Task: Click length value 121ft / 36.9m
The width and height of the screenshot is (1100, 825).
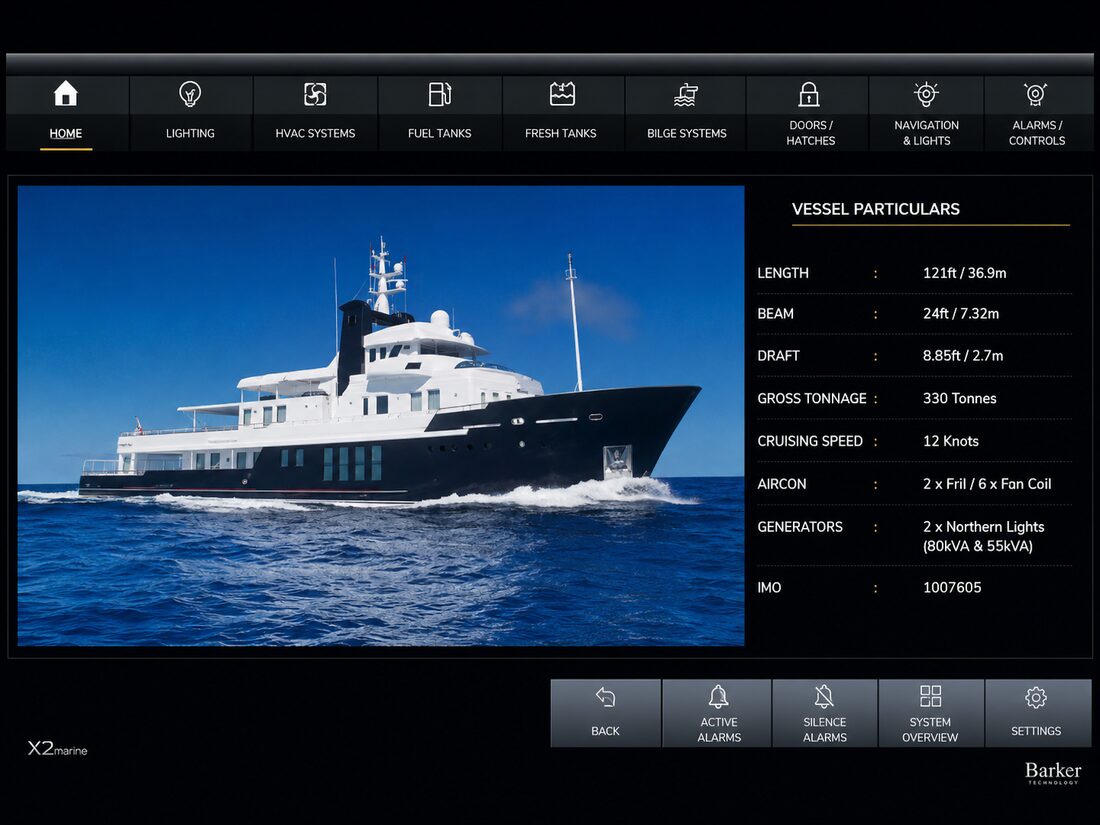Action: click(x=965, y=273)
